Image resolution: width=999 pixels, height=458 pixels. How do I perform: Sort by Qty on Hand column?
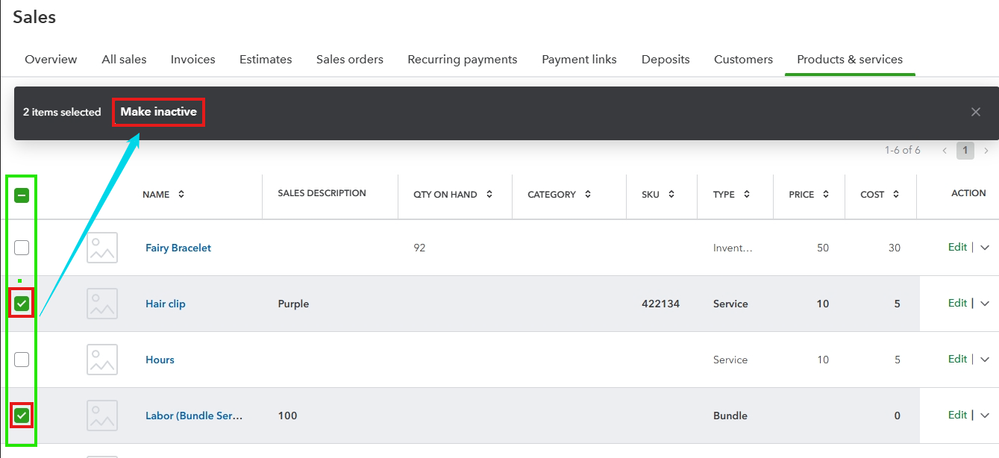point(491,194)
